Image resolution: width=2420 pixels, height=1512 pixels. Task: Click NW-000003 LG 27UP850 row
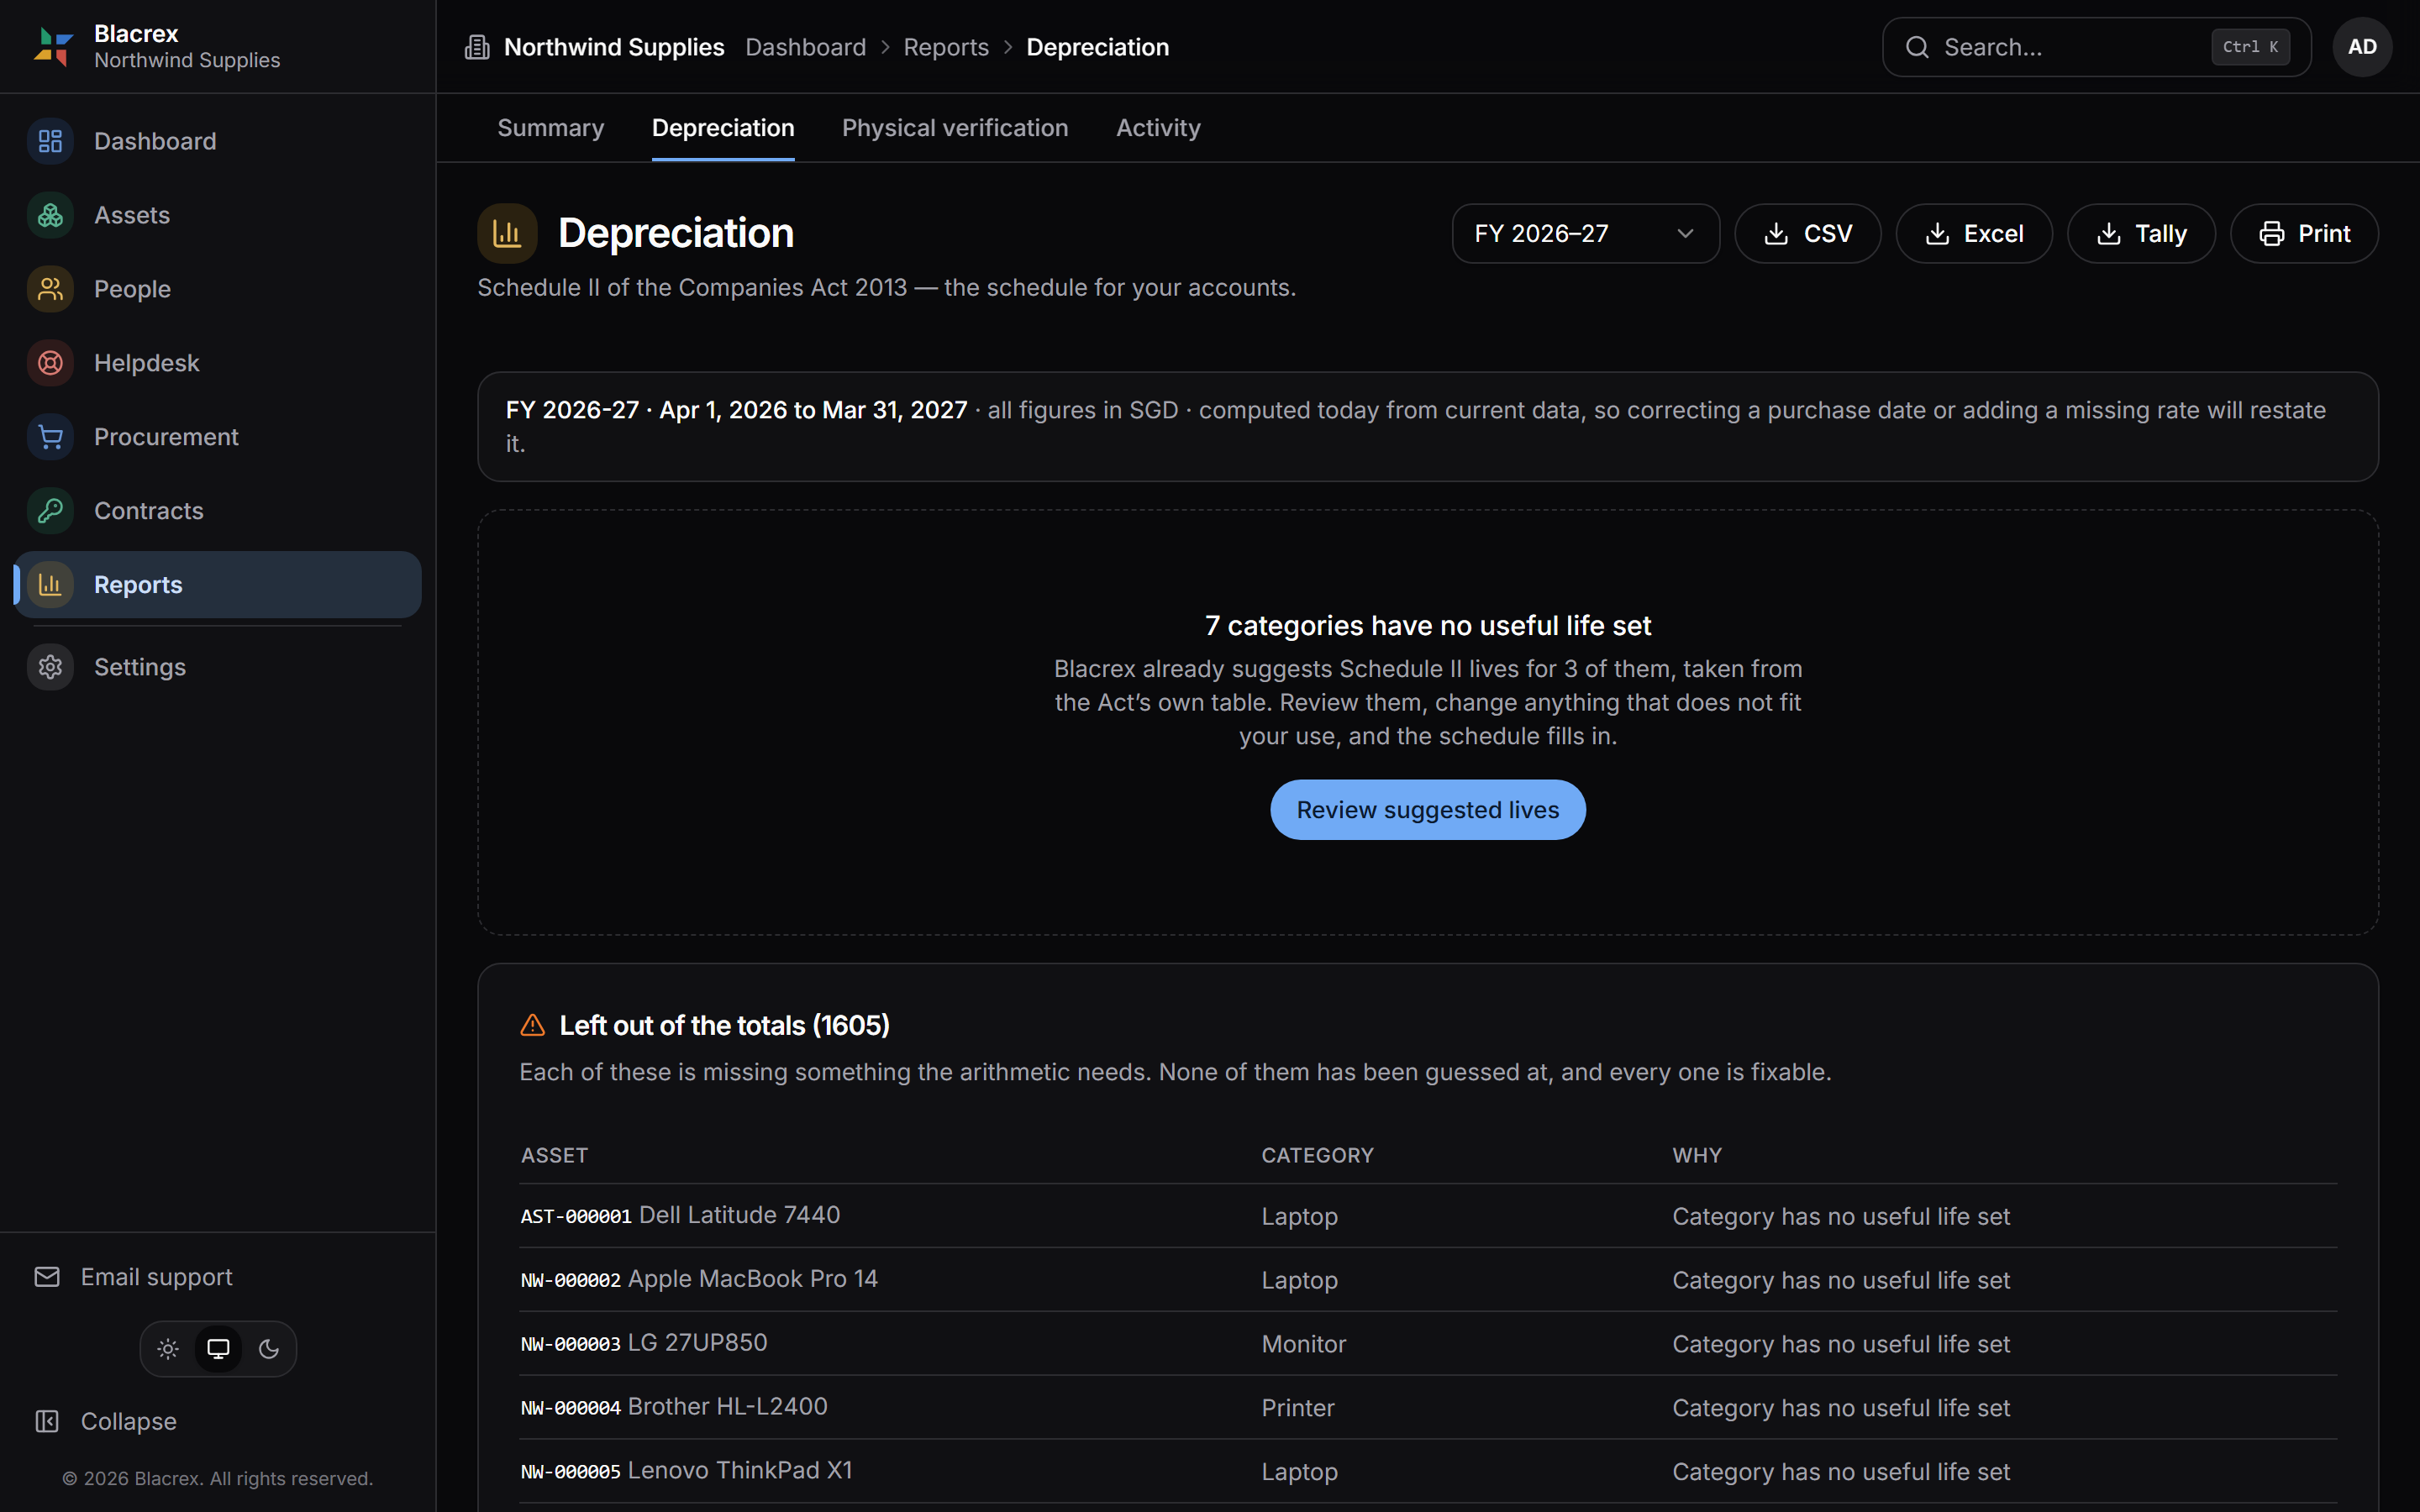point(1428,1343)
